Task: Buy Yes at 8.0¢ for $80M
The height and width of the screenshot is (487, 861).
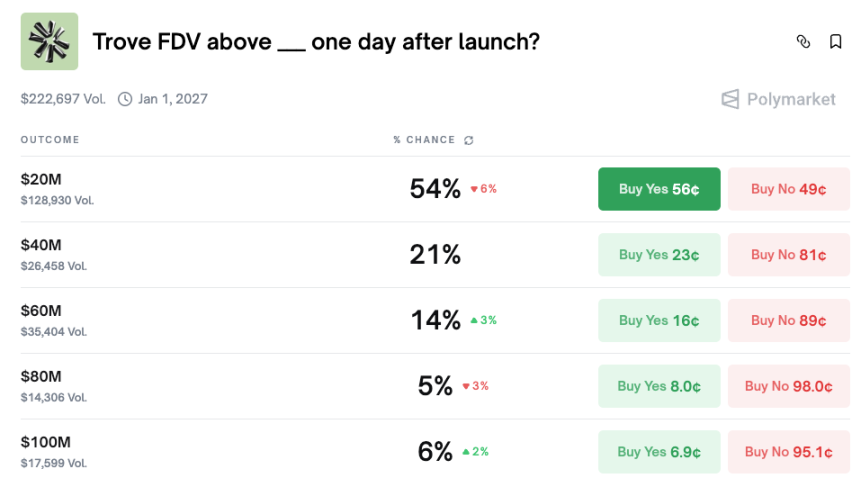Action: click(659, 386)
